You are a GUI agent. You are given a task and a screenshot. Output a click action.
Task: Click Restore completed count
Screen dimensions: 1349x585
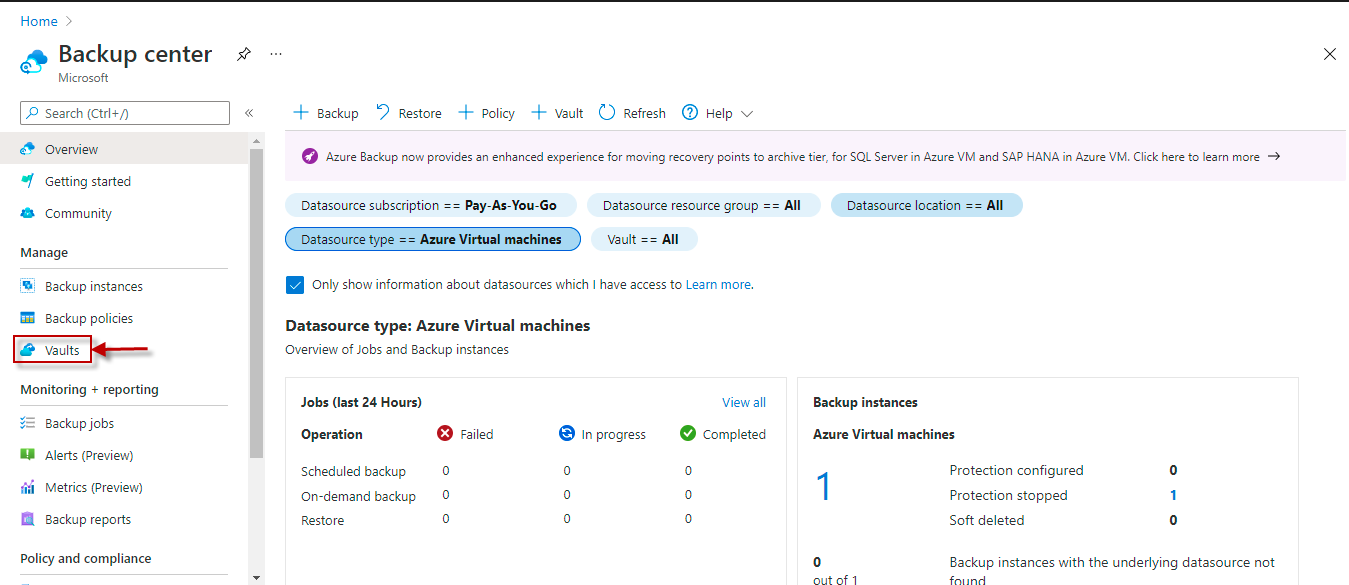(688, 519)
